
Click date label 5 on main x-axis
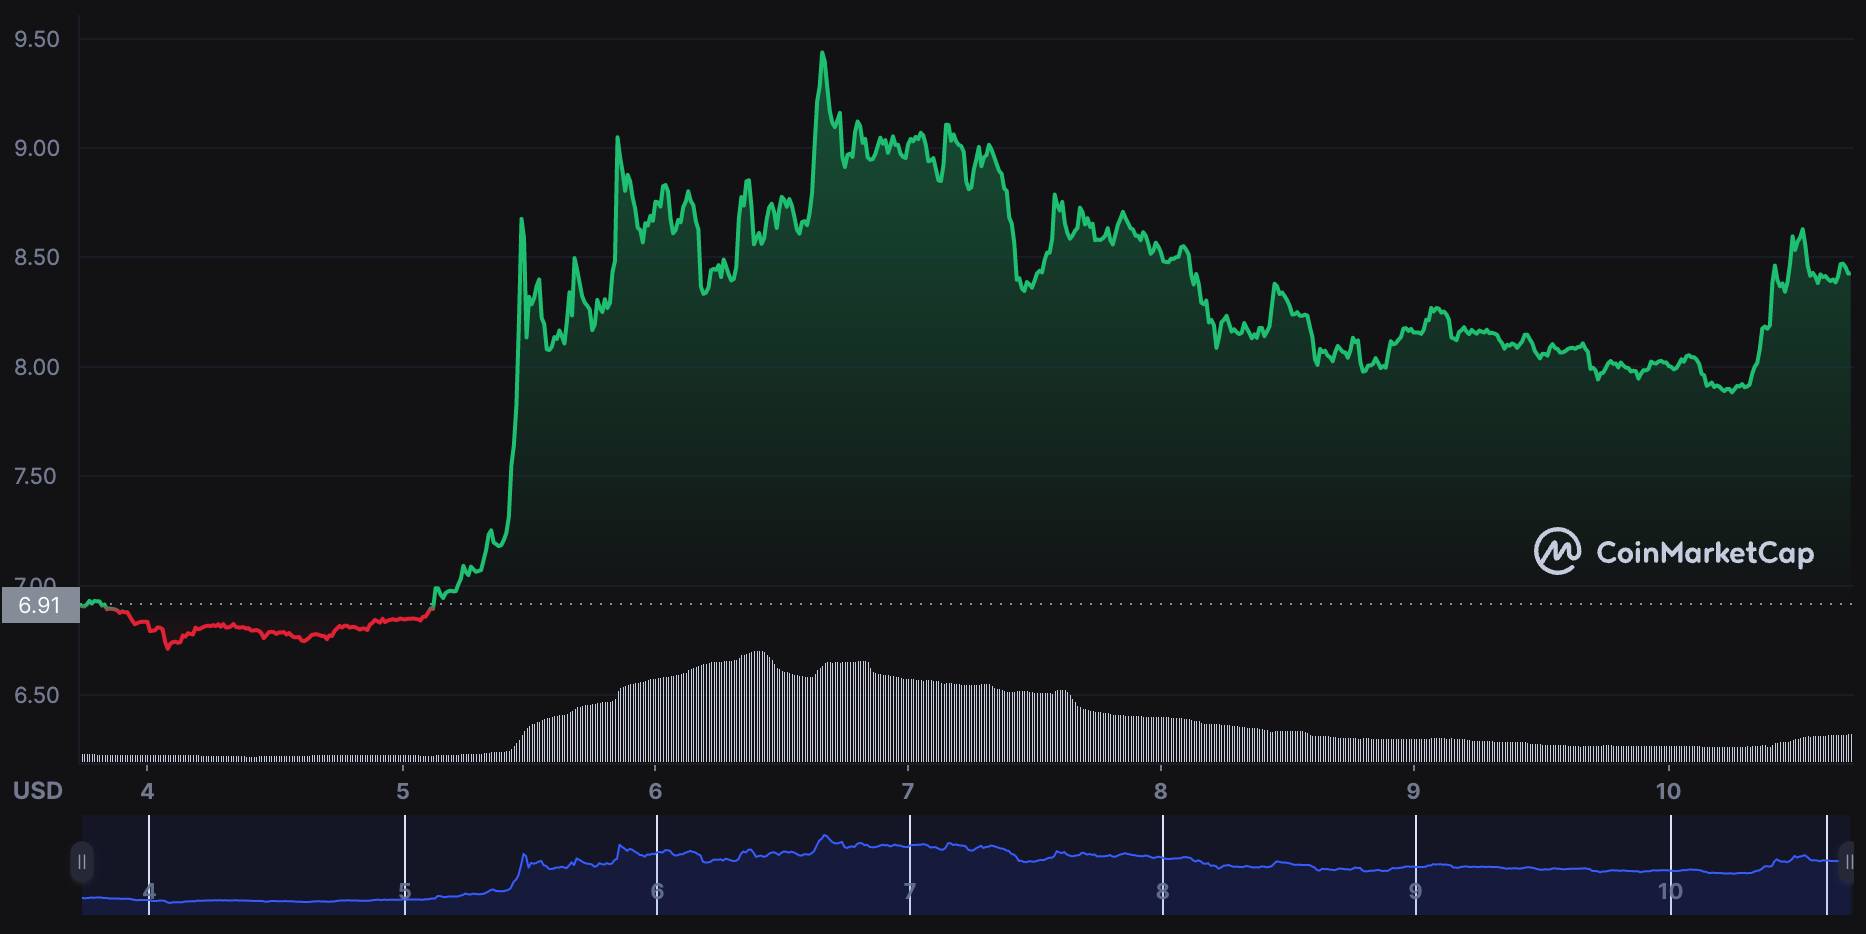[403, 791]
